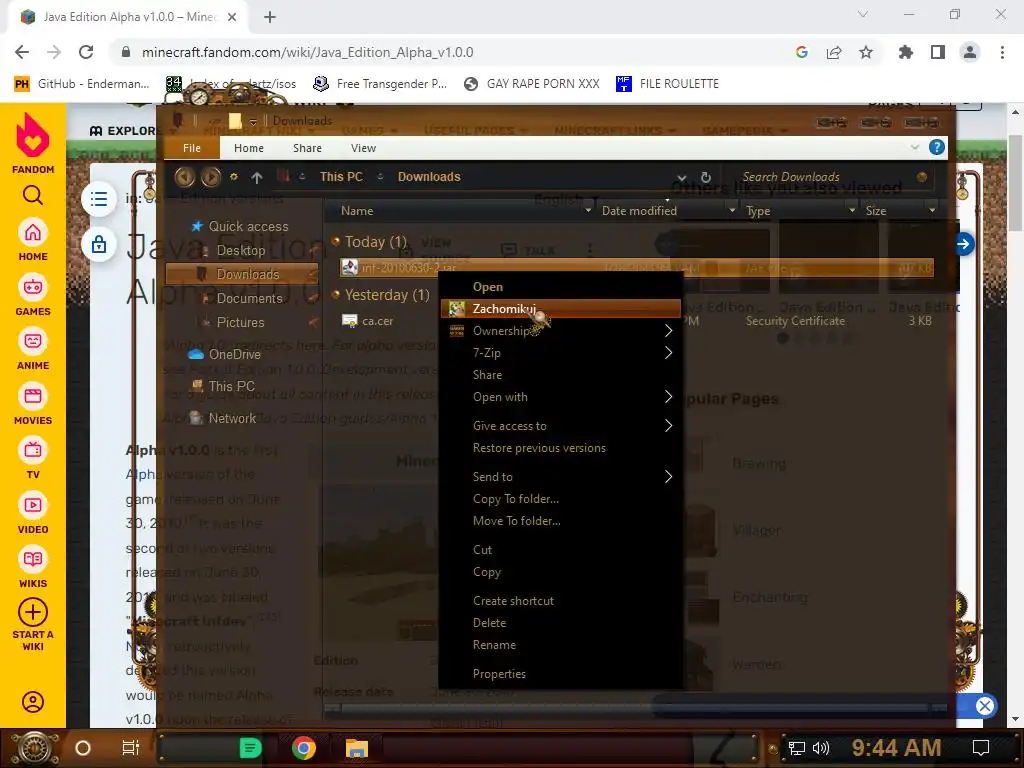The height and width of the screenshot is (768, 1024).
Task: Click the taskbar volume speaker icon
Action: coord(820,748)
